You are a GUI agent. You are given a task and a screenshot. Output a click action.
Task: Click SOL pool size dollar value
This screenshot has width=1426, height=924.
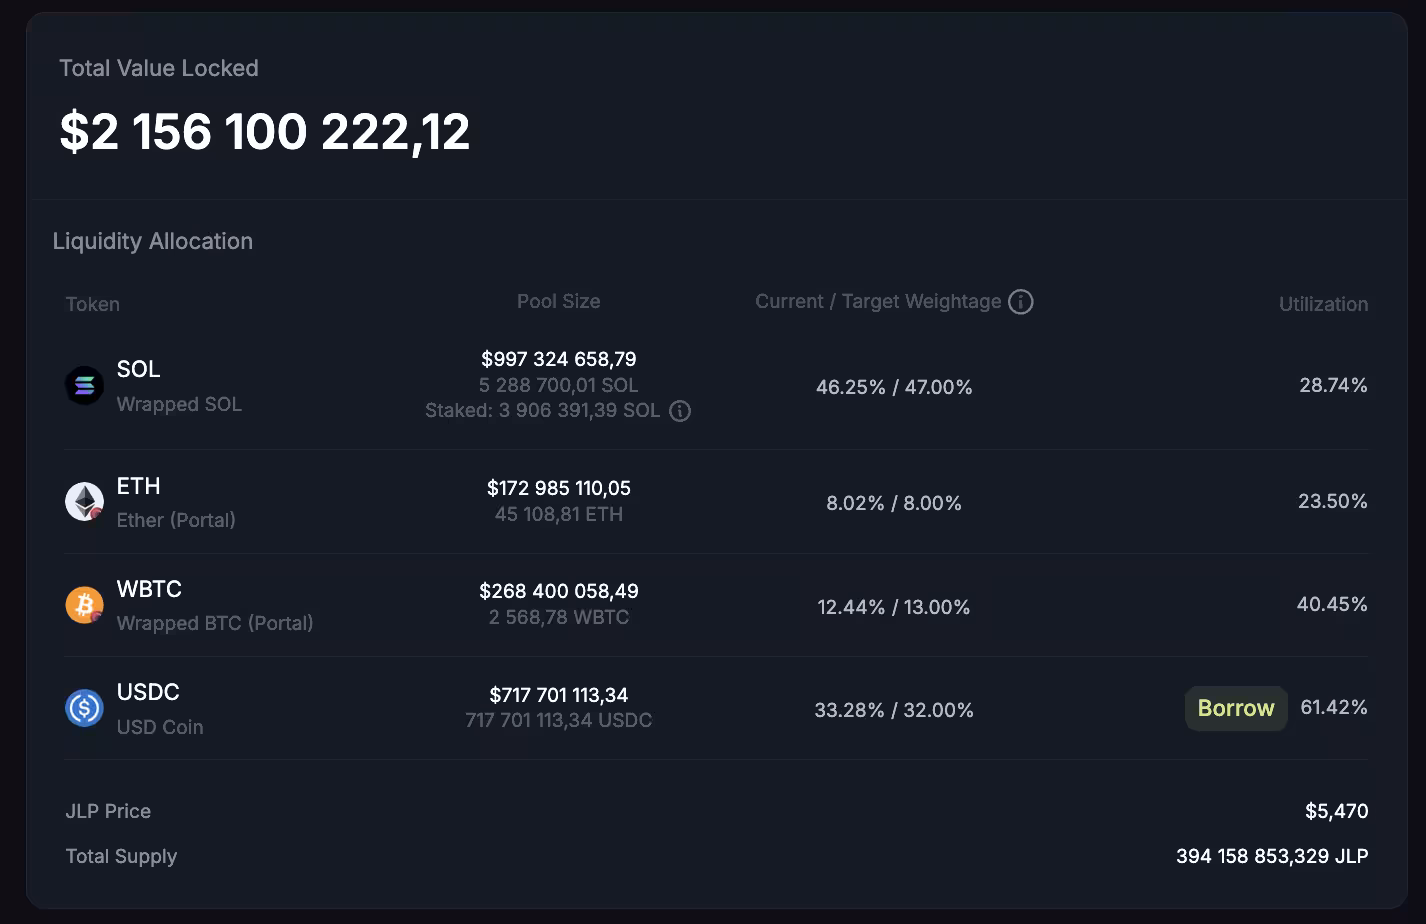click(x=558, y=359)
